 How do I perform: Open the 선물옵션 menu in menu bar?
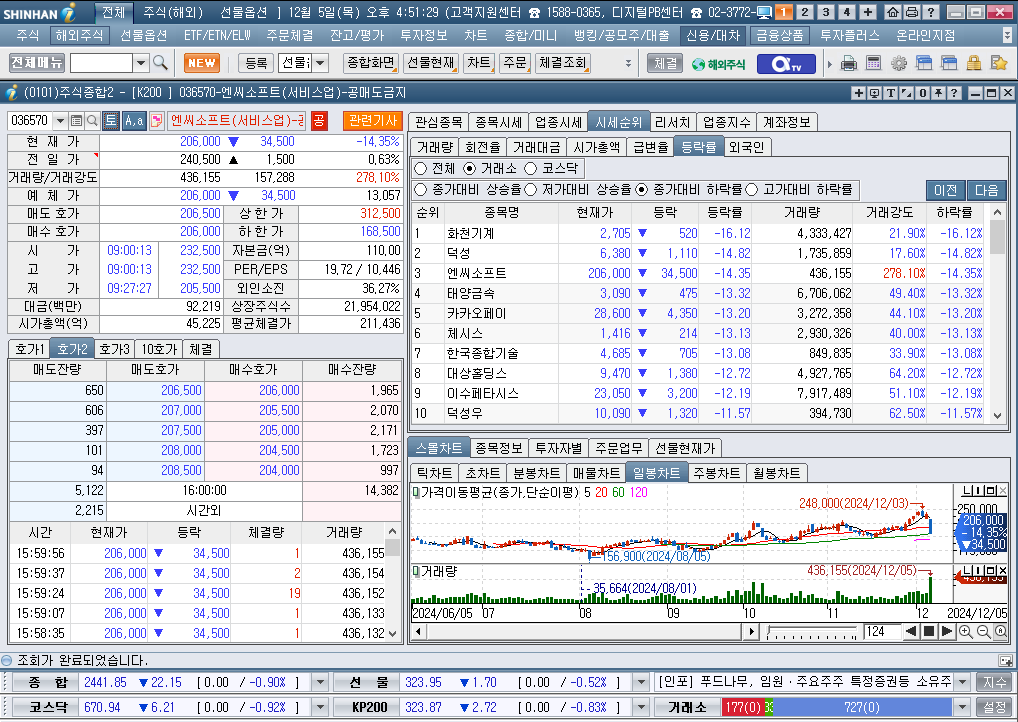143,35
